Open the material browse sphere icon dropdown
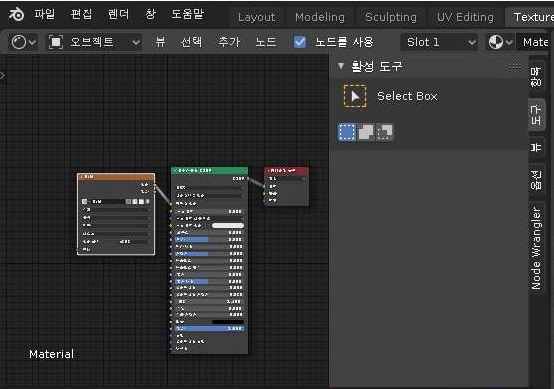Image resolution: width=554 pixels, height=389 pixels. 500,42
